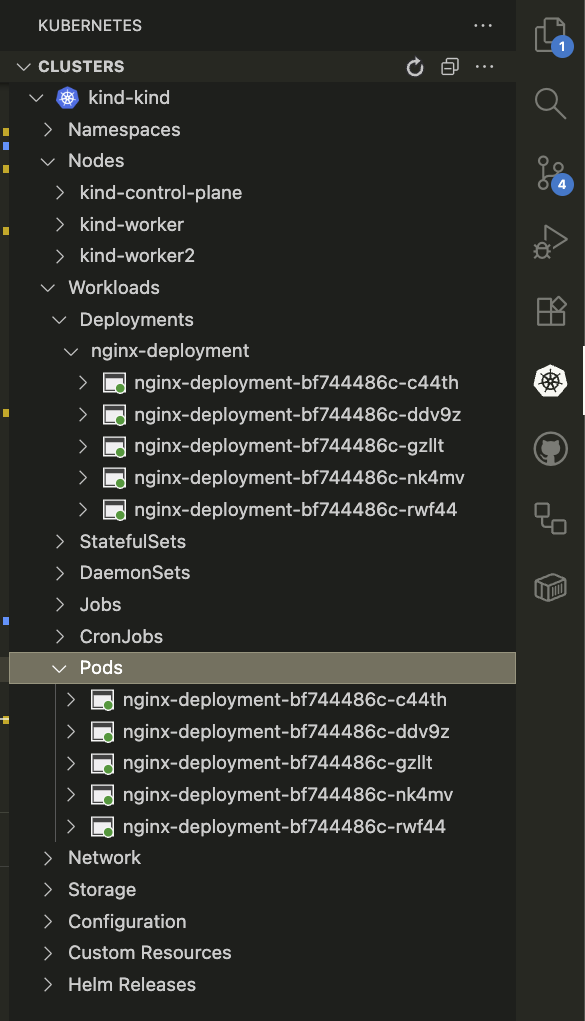Click pod icon of deployment pod rwf44
The height and width of the screenshot is (1021, 585).
coord(115,510)
